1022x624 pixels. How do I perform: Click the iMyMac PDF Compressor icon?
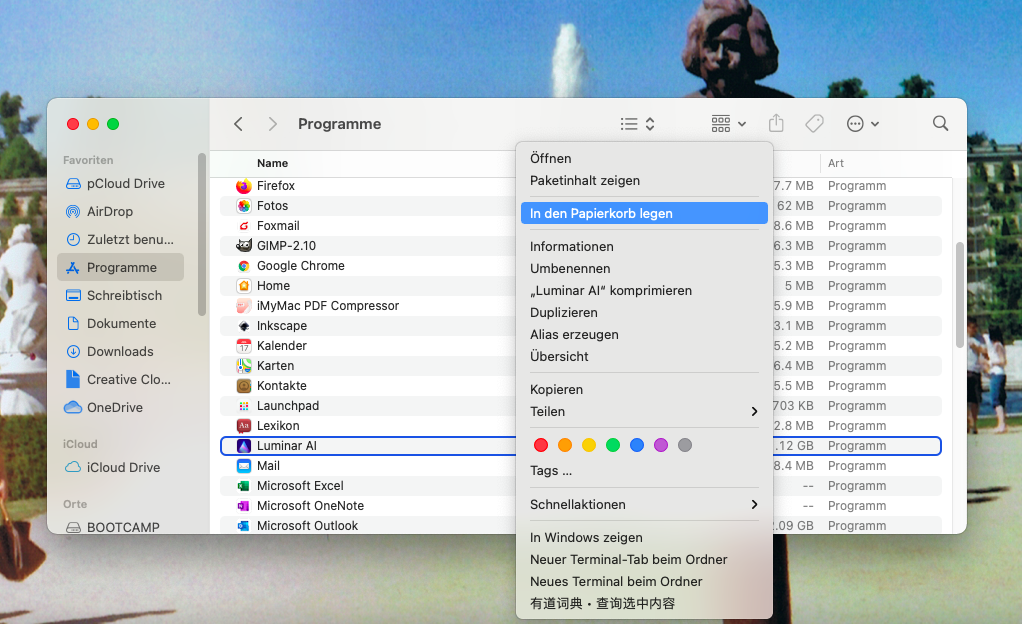tap(244, 306)
